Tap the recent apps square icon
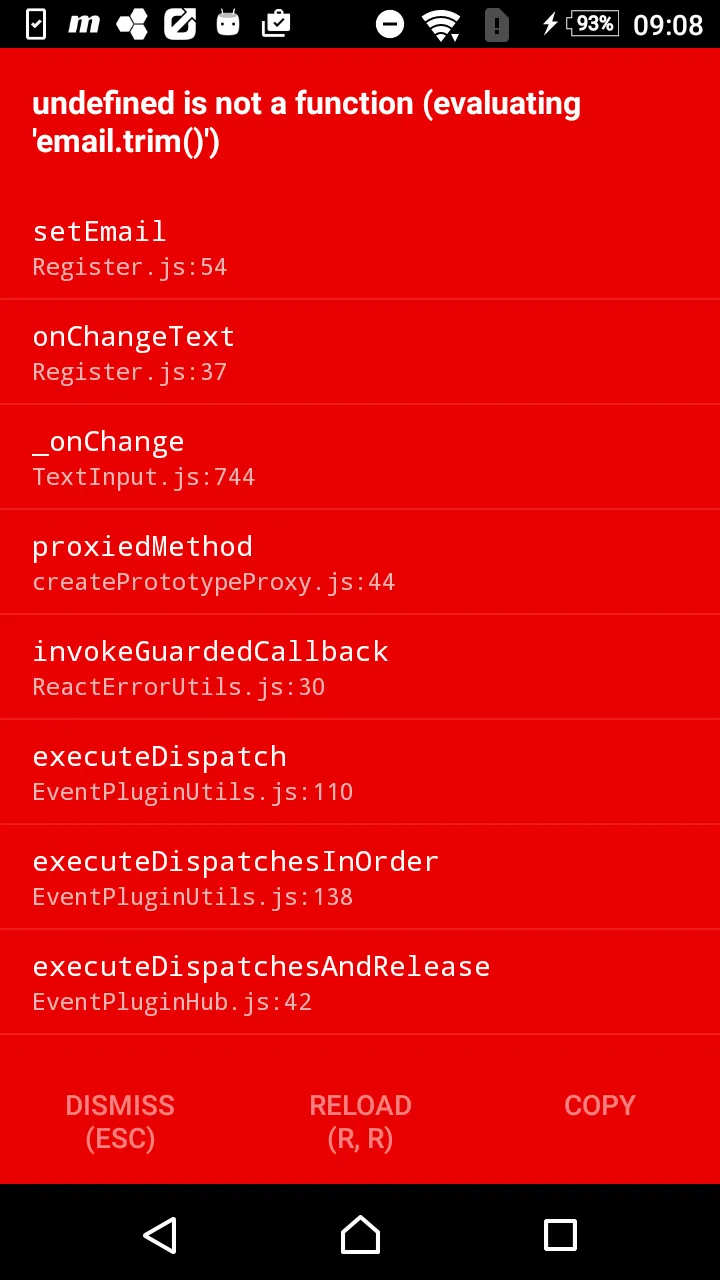 pyautogui.click(x=560, y=1235)
